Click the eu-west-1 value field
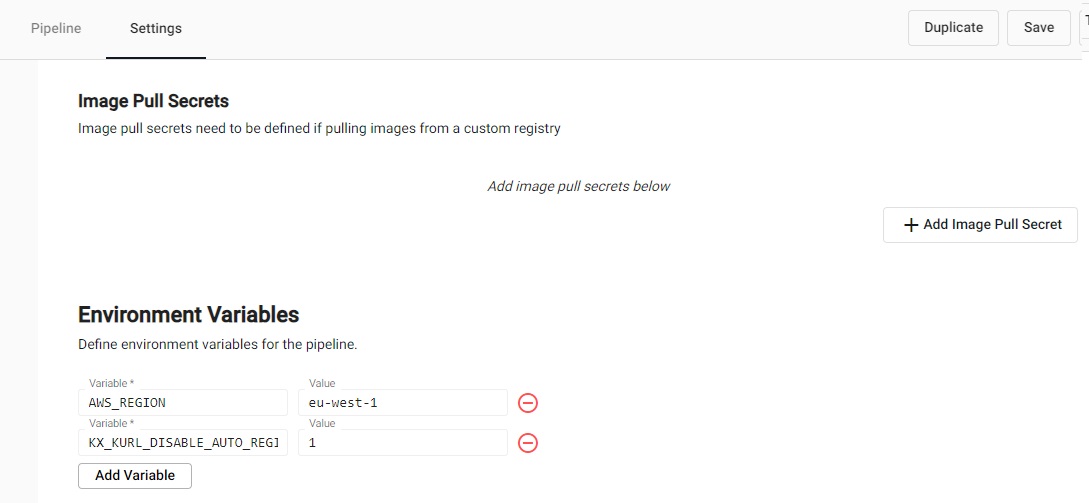This screenshot has width=1089, height=503. pos(403,403)
